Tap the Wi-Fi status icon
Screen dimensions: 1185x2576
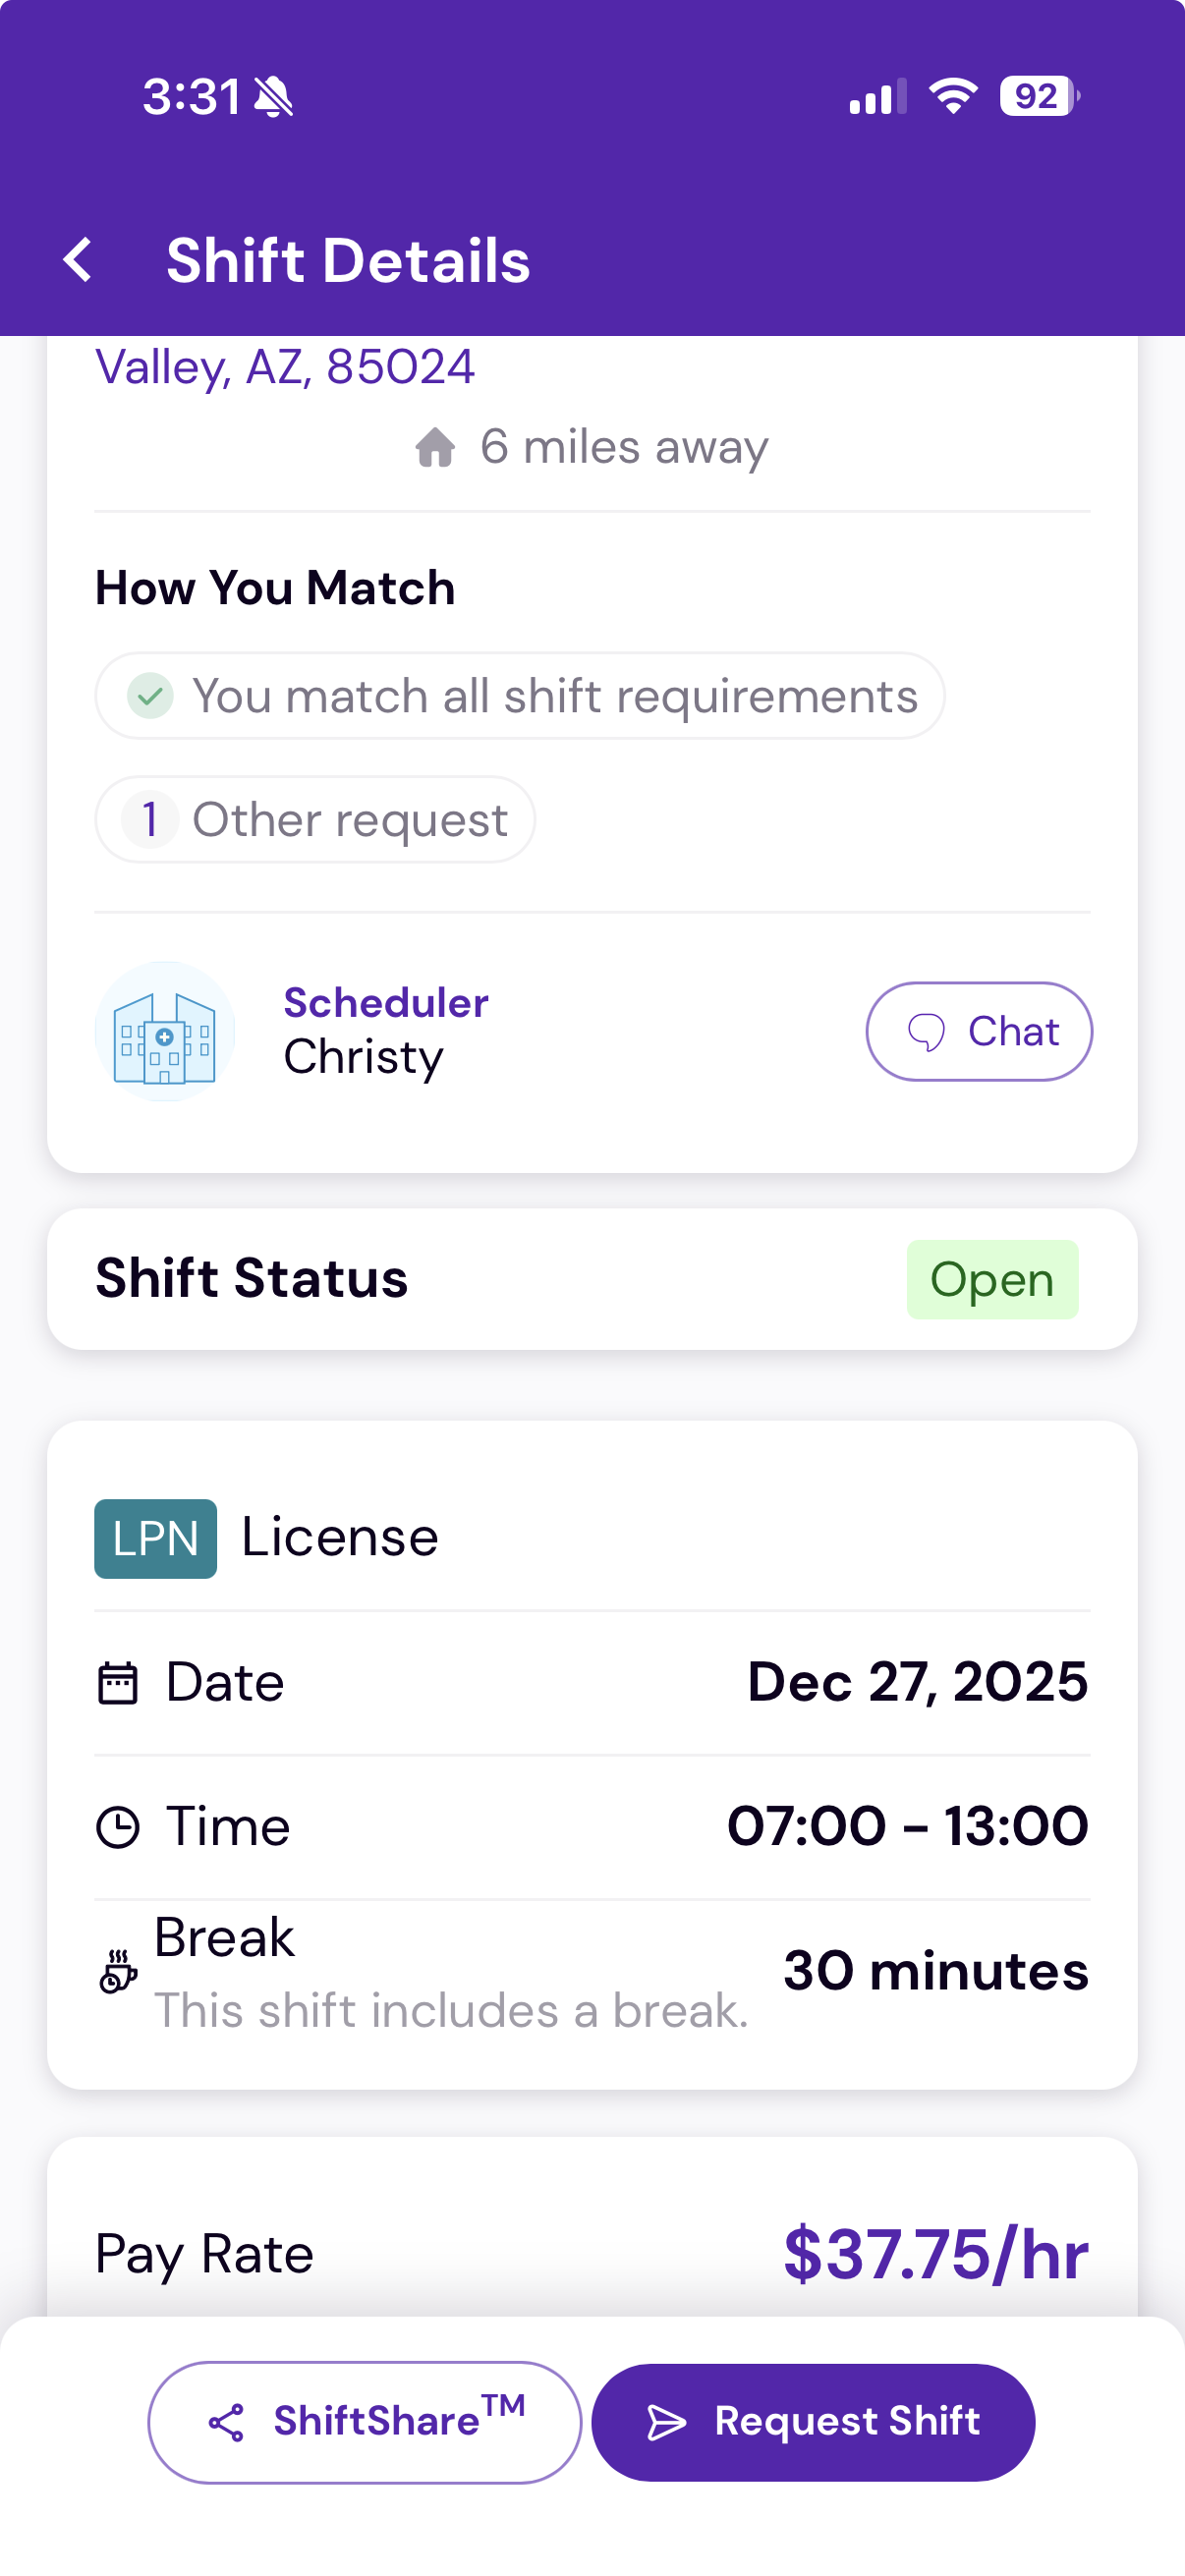pyautogui.click(x=952, y=96)
